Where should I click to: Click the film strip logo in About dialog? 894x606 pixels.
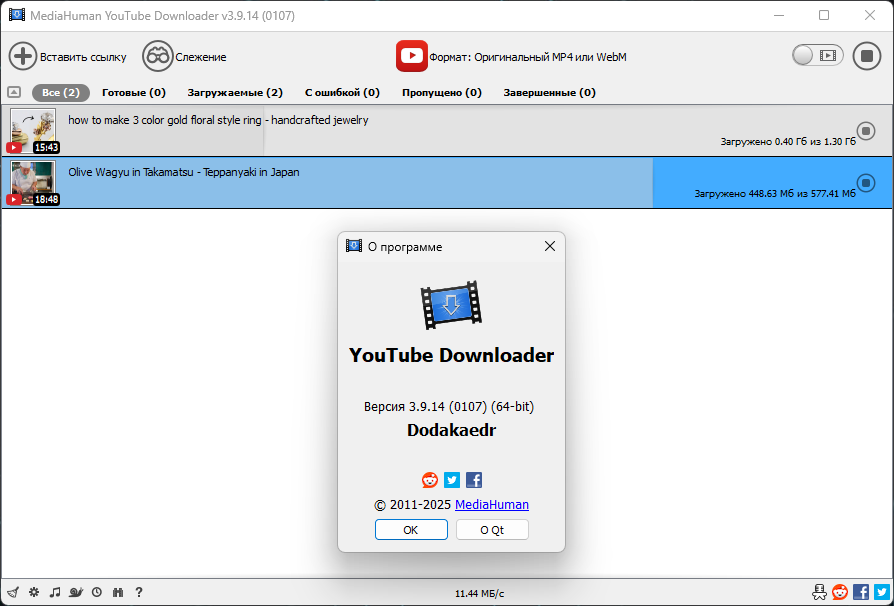451,305
